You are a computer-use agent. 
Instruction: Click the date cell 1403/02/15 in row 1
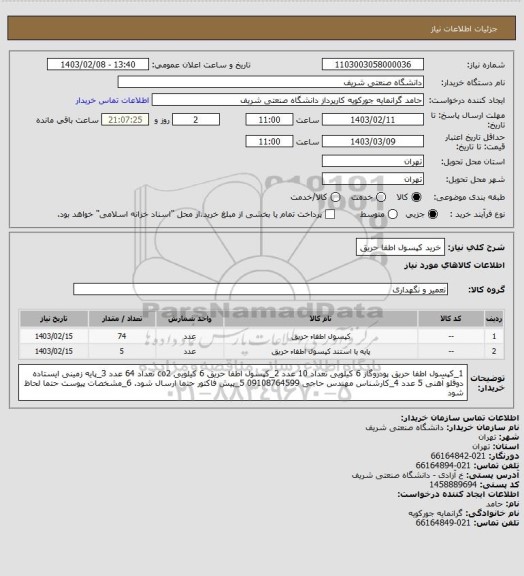click(54, 336)
